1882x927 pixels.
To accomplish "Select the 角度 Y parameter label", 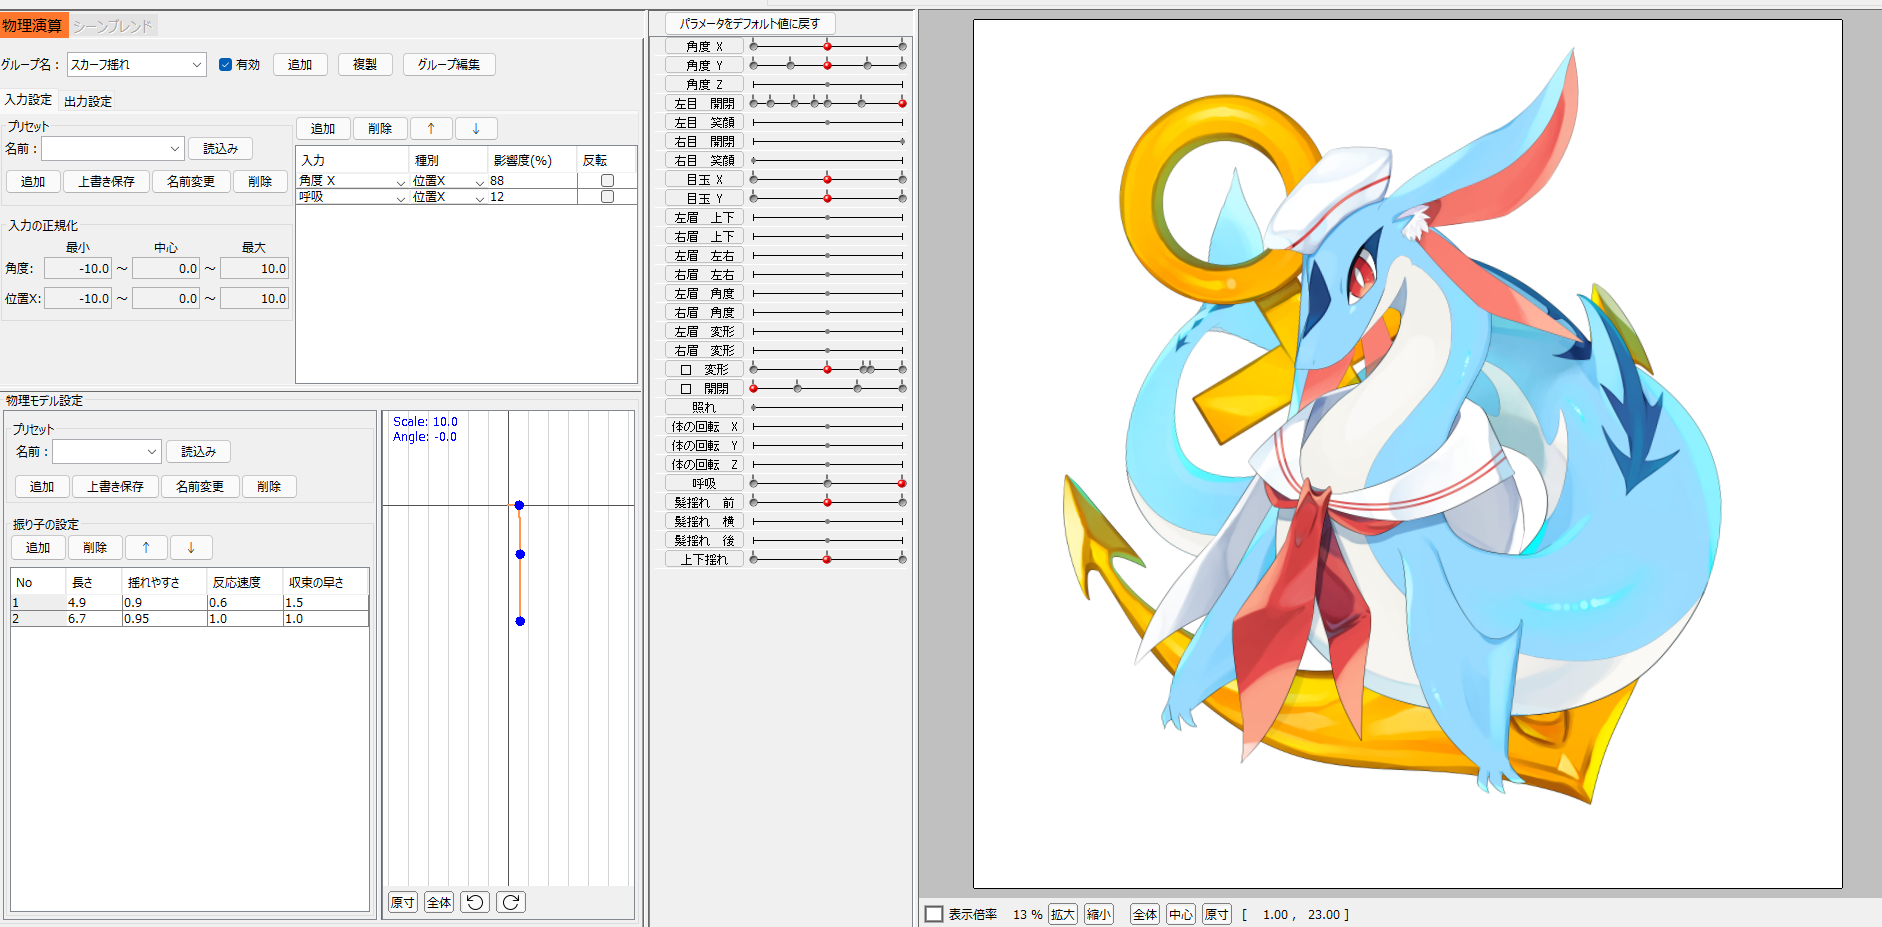I will point(704,65).
